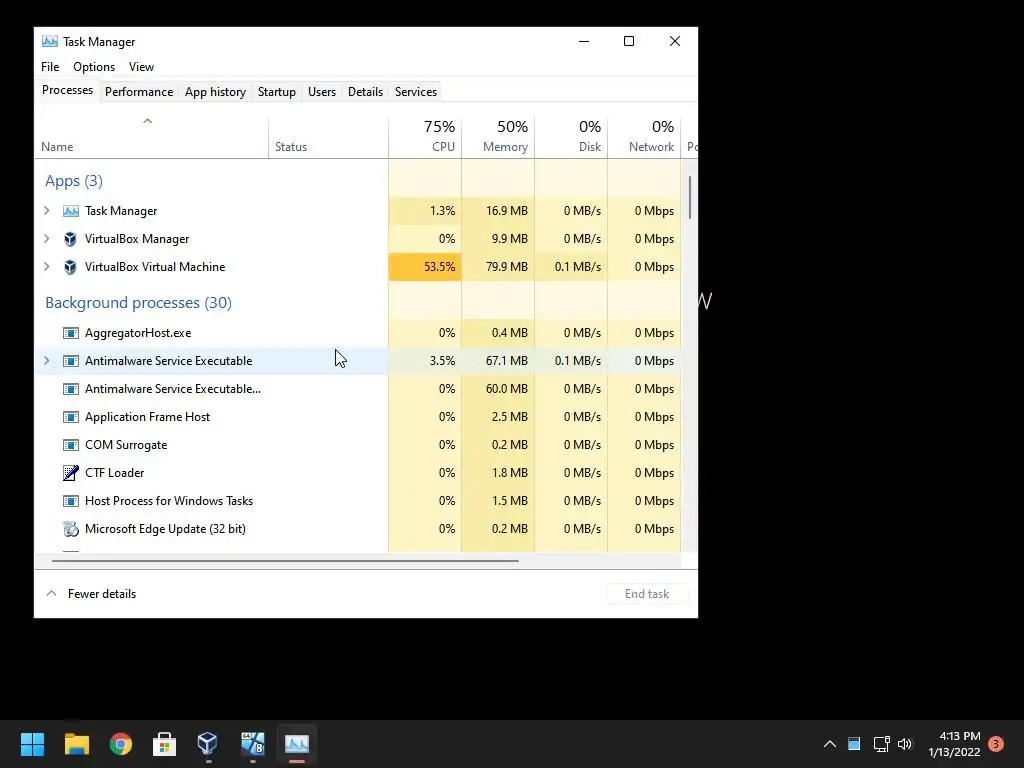Click the taskbar app icon right of VirtualBox
The height and width of the screenshot is (768, 1024).
tap(252, 743)
